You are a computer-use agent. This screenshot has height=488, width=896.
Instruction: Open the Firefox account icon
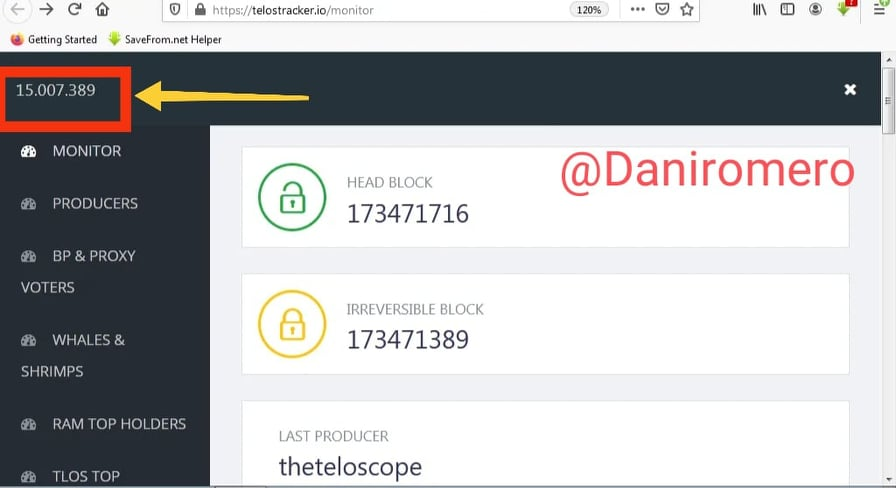tap(815, 9)
